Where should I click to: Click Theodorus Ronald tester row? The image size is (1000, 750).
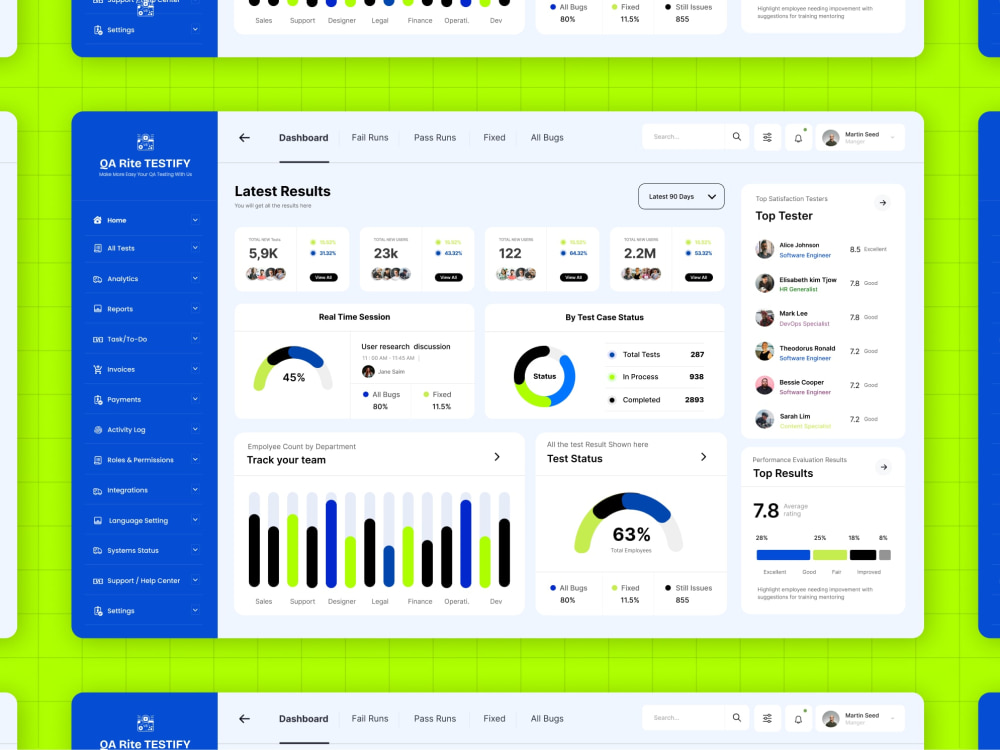[822, 352]
